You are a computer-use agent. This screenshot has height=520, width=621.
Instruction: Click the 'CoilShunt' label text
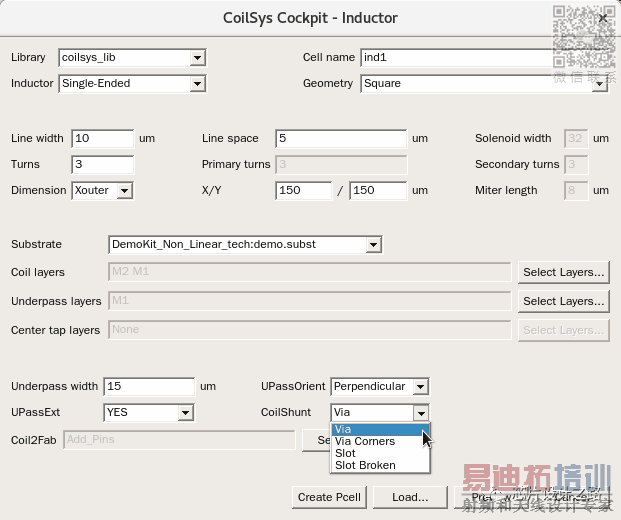pos(286,412)
